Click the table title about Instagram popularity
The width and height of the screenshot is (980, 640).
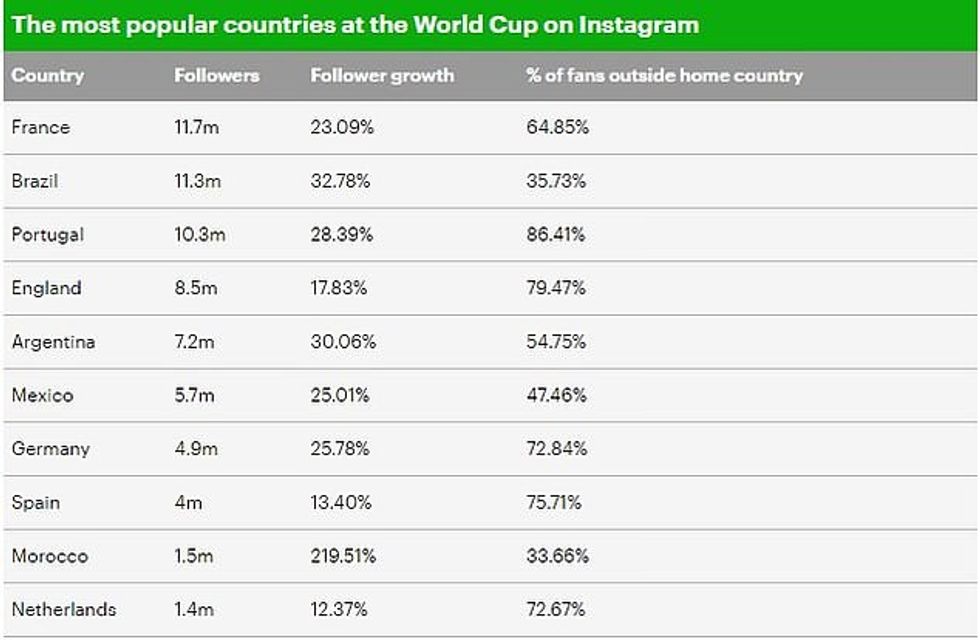355,24
